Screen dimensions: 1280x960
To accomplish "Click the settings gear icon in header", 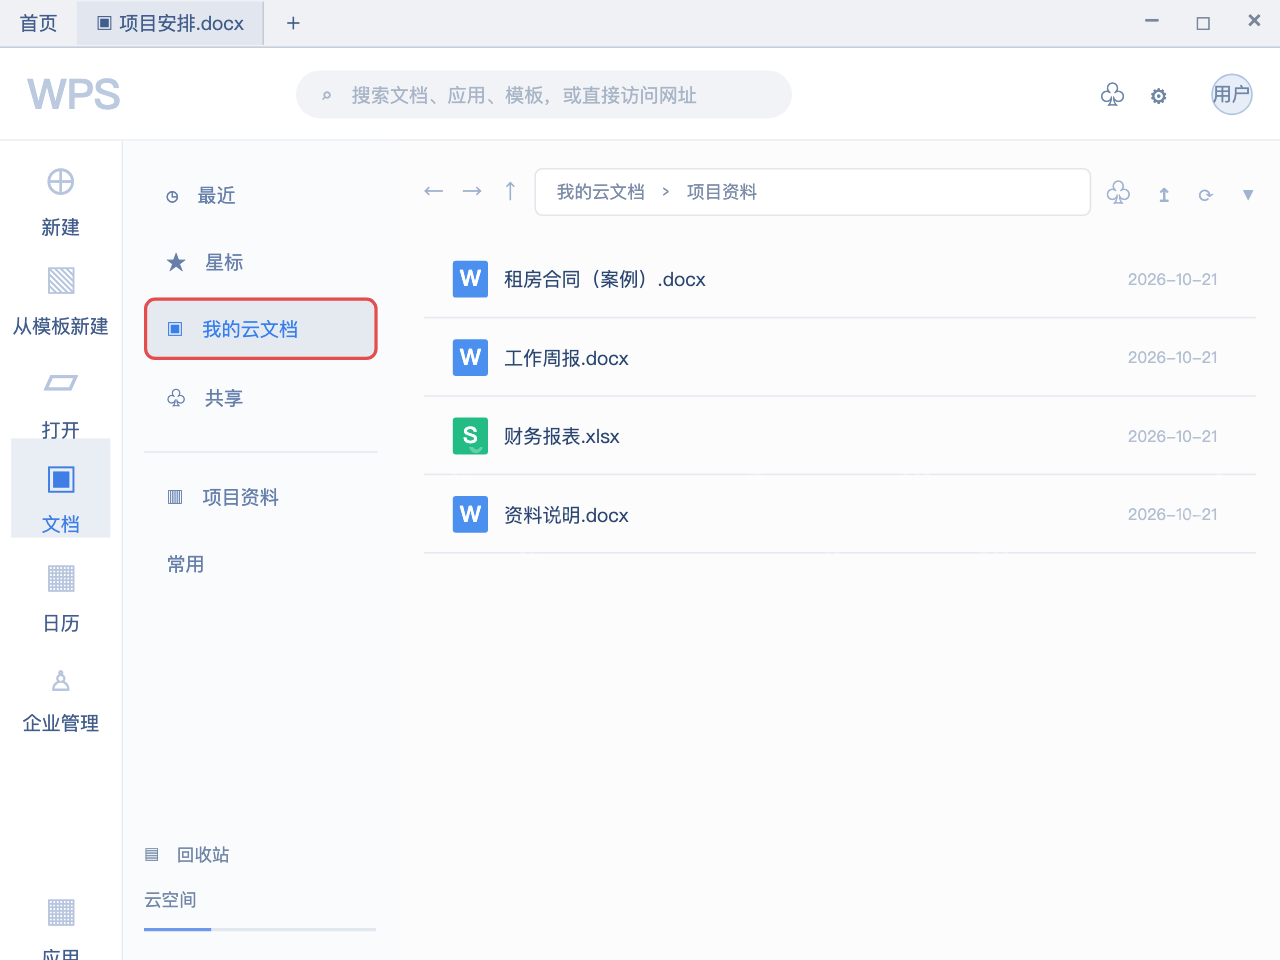I will tap(1158, 96).
